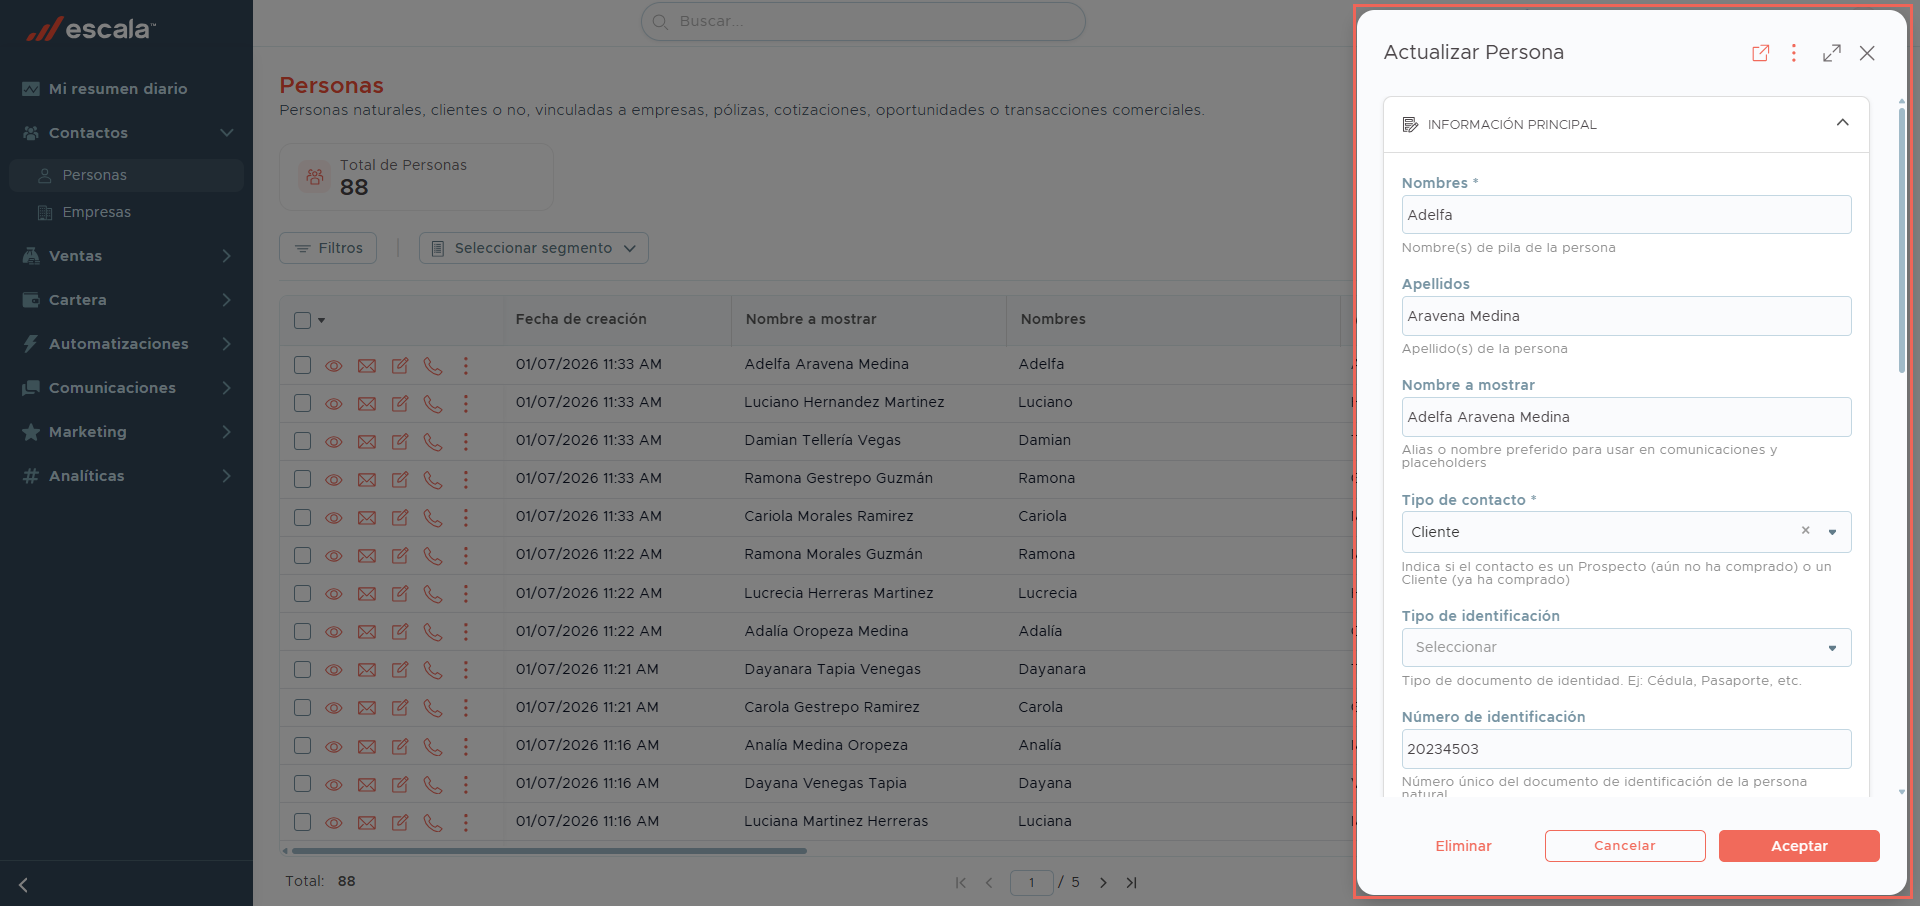This screenshot has height=906, width=1920.
Task: Call Dayana Venegas Tapia via phone icon
Action: (x=433, y=784)
